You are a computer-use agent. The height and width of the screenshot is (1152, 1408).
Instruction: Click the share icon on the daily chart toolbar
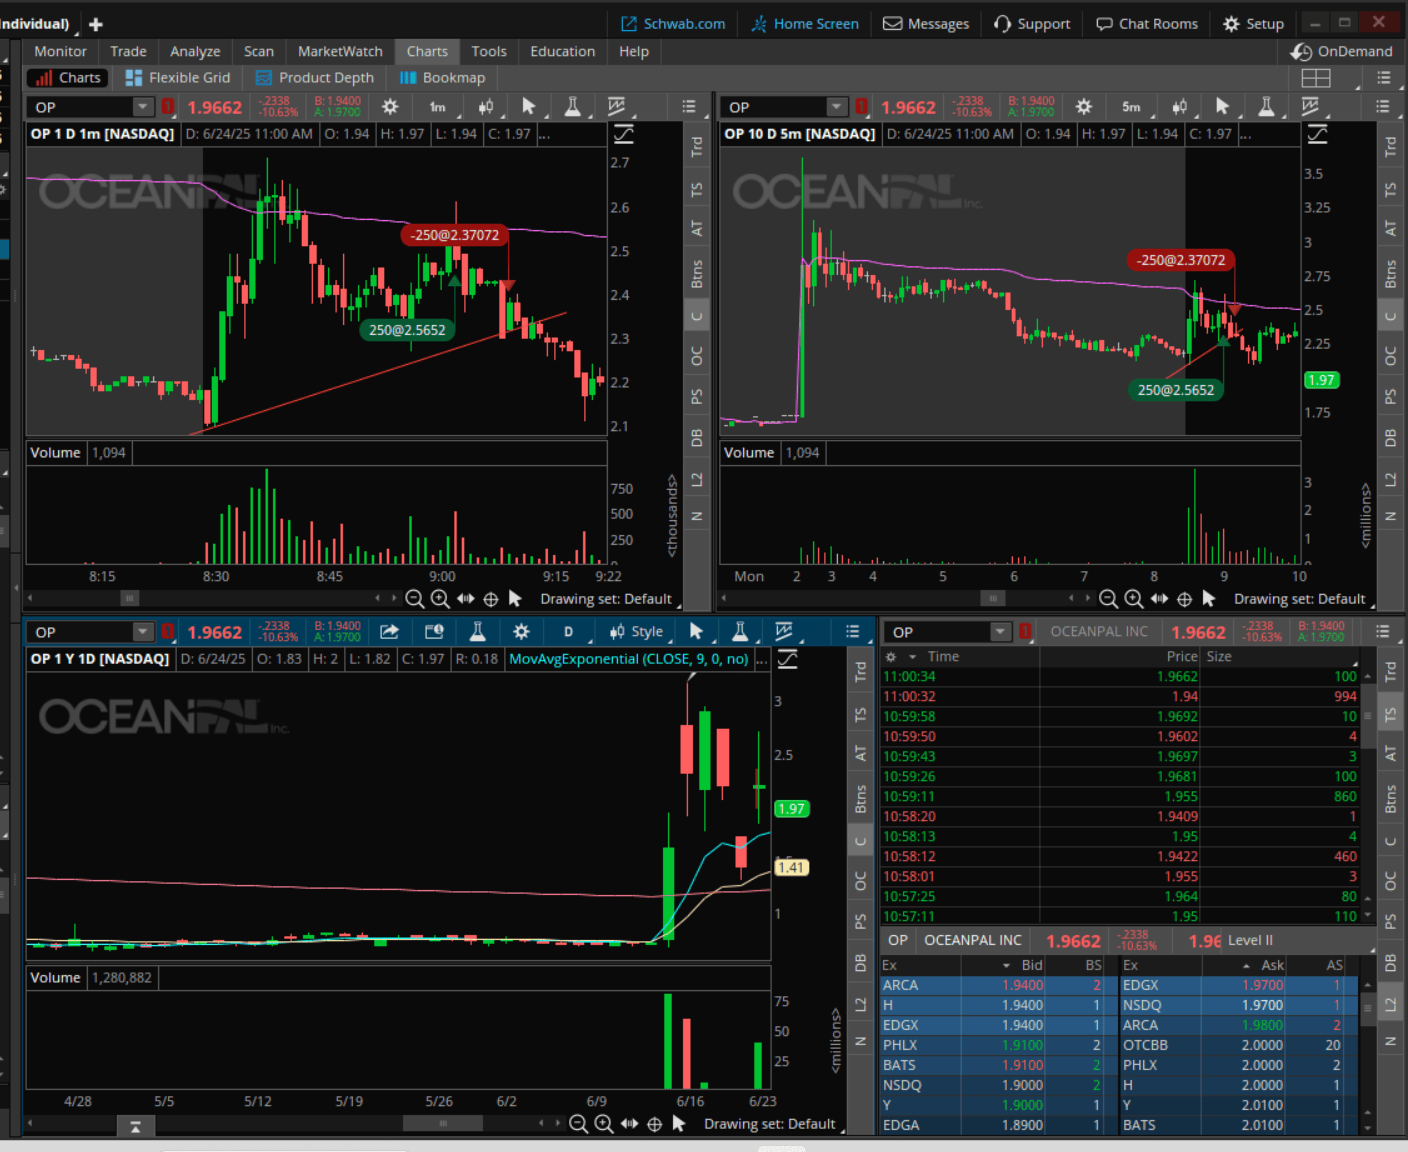(389, 631)
